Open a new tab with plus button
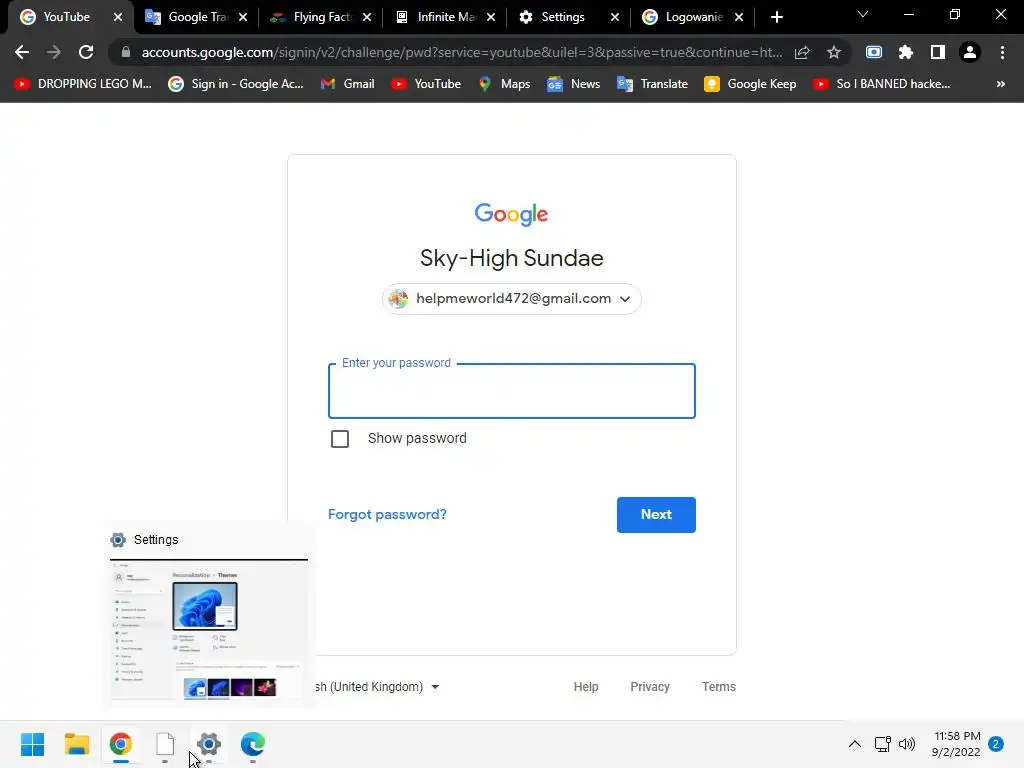 click(x=776, y=17)
